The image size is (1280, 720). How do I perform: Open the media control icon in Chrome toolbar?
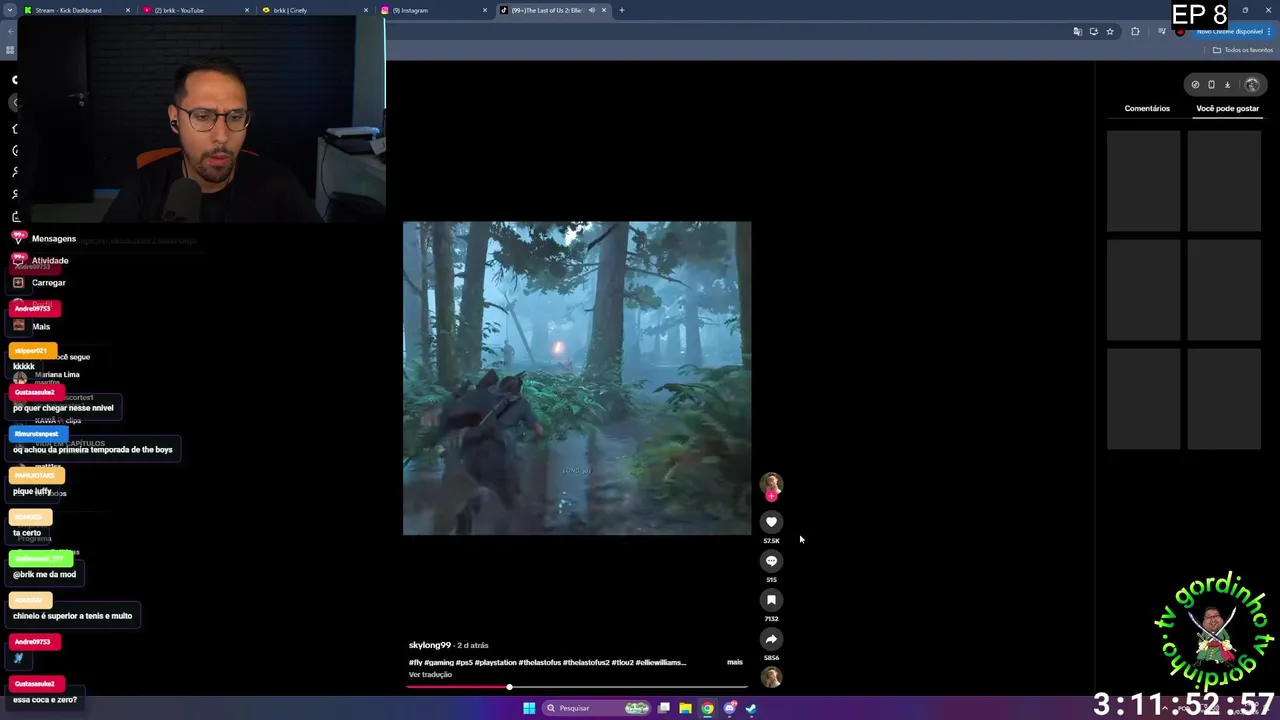(1161, 31)
